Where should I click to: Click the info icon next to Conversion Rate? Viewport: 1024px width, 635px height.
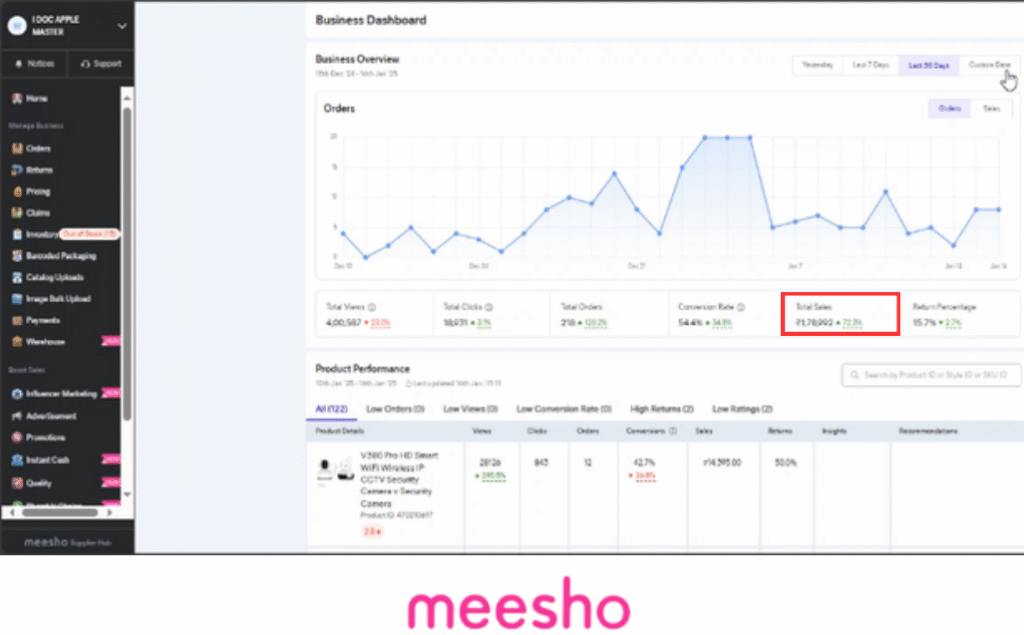741,307
